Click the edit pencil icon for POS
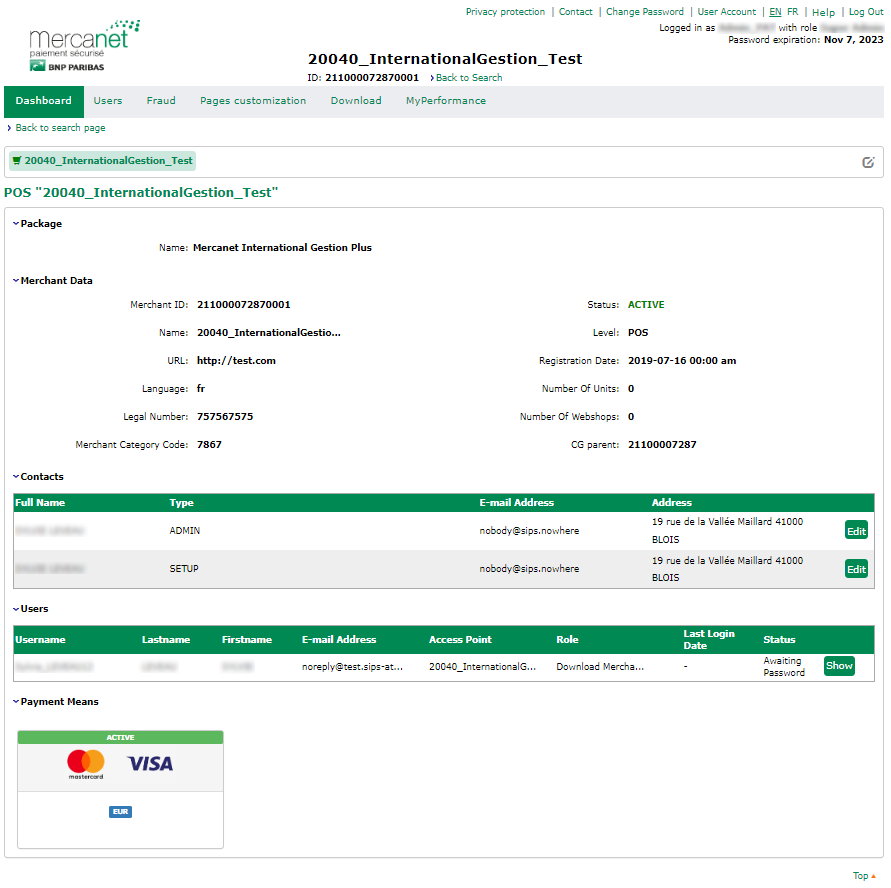Image resolution: width=891 pixels, height=888 pixels. coord(868,162)
